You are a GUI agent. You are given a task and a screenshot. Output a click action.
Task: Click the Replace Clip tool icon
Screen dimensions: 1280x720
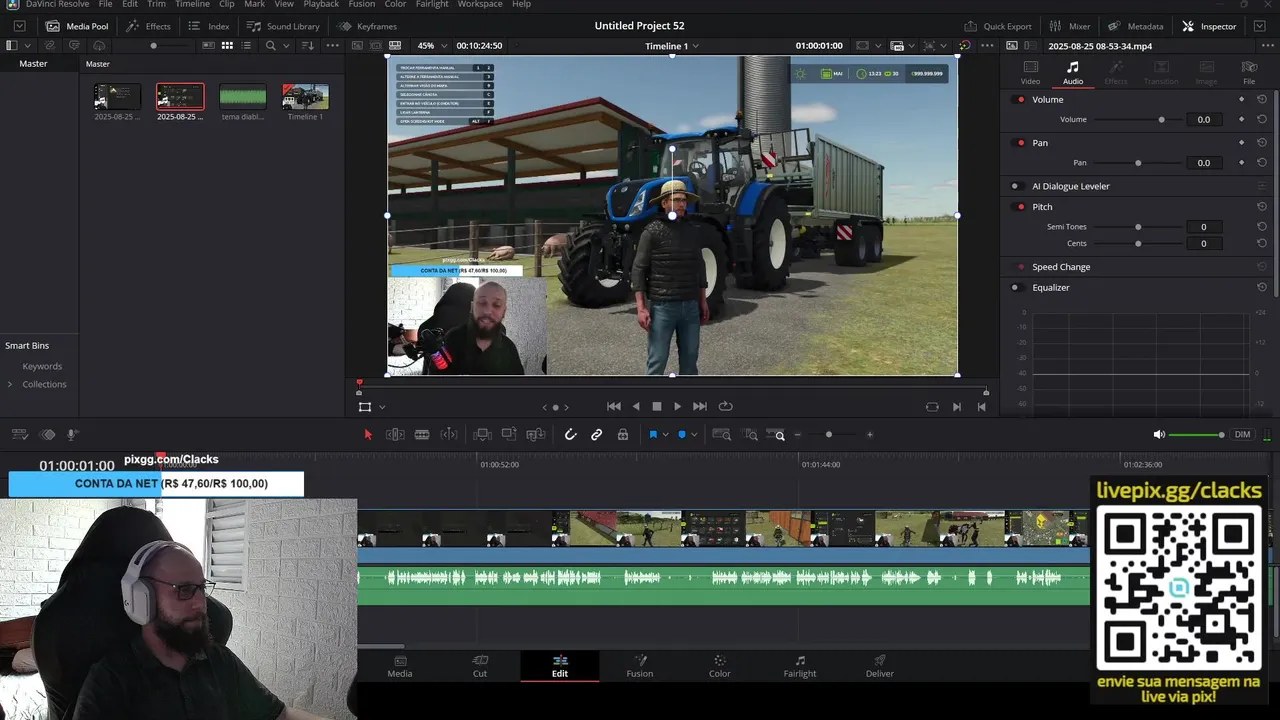click(x=536, y=434)
